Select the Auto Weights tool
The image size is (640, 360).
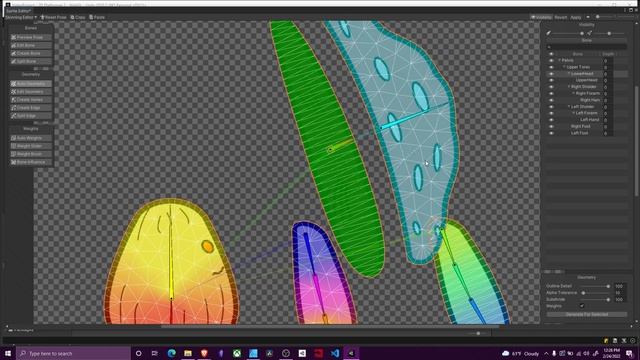pyautogui.click(x=31, y=138)
